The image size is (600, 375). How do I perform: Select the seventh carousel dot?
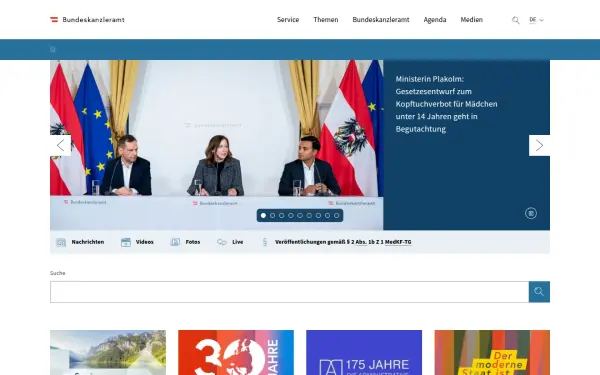pos(318,215)
